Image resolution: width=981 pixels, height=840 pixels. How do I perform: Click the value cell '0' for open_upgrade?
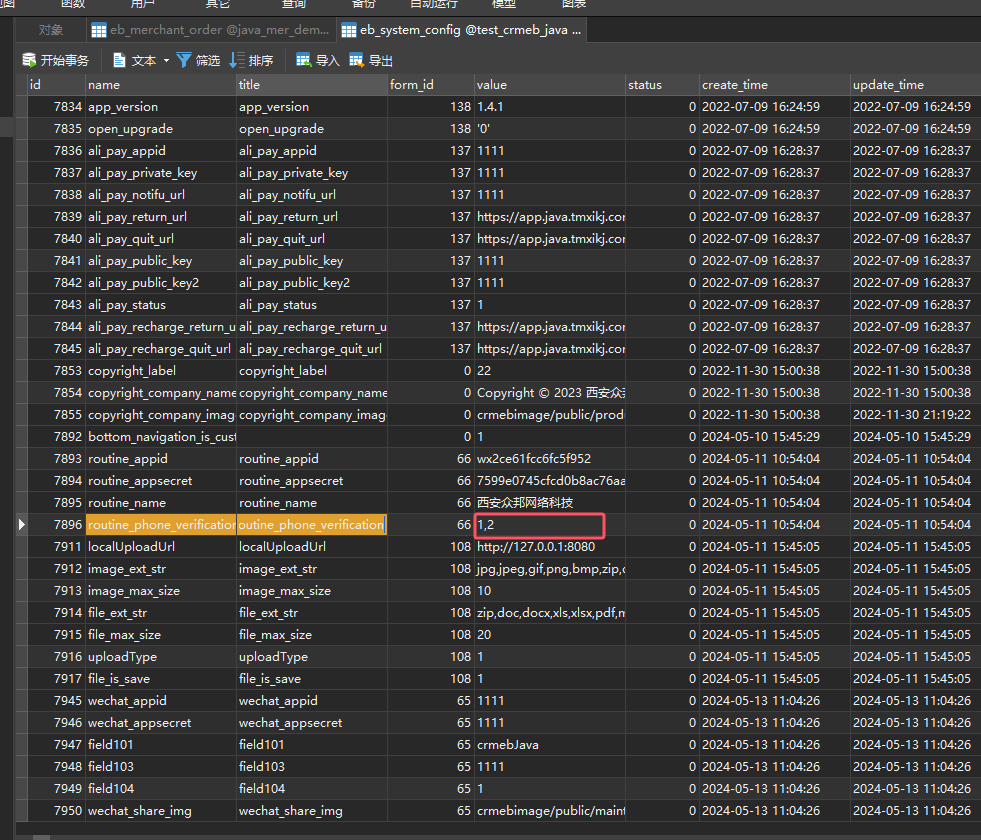[x=549, y=129]
